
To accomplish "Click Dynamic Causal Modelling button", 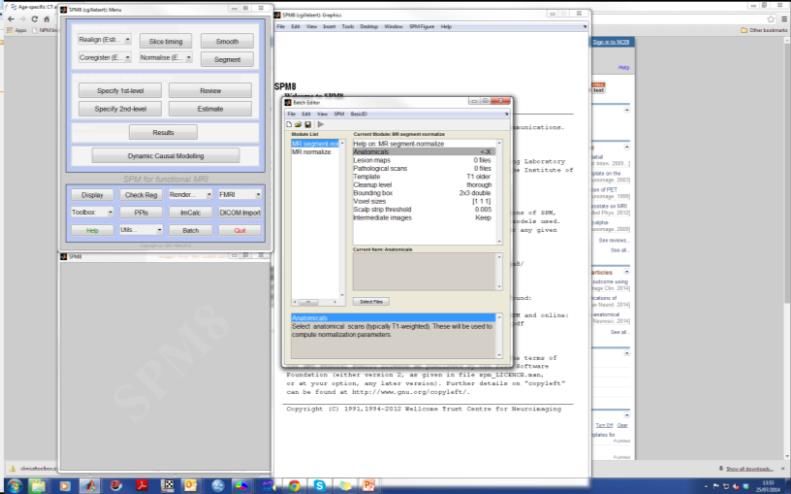I will point(165,156).
